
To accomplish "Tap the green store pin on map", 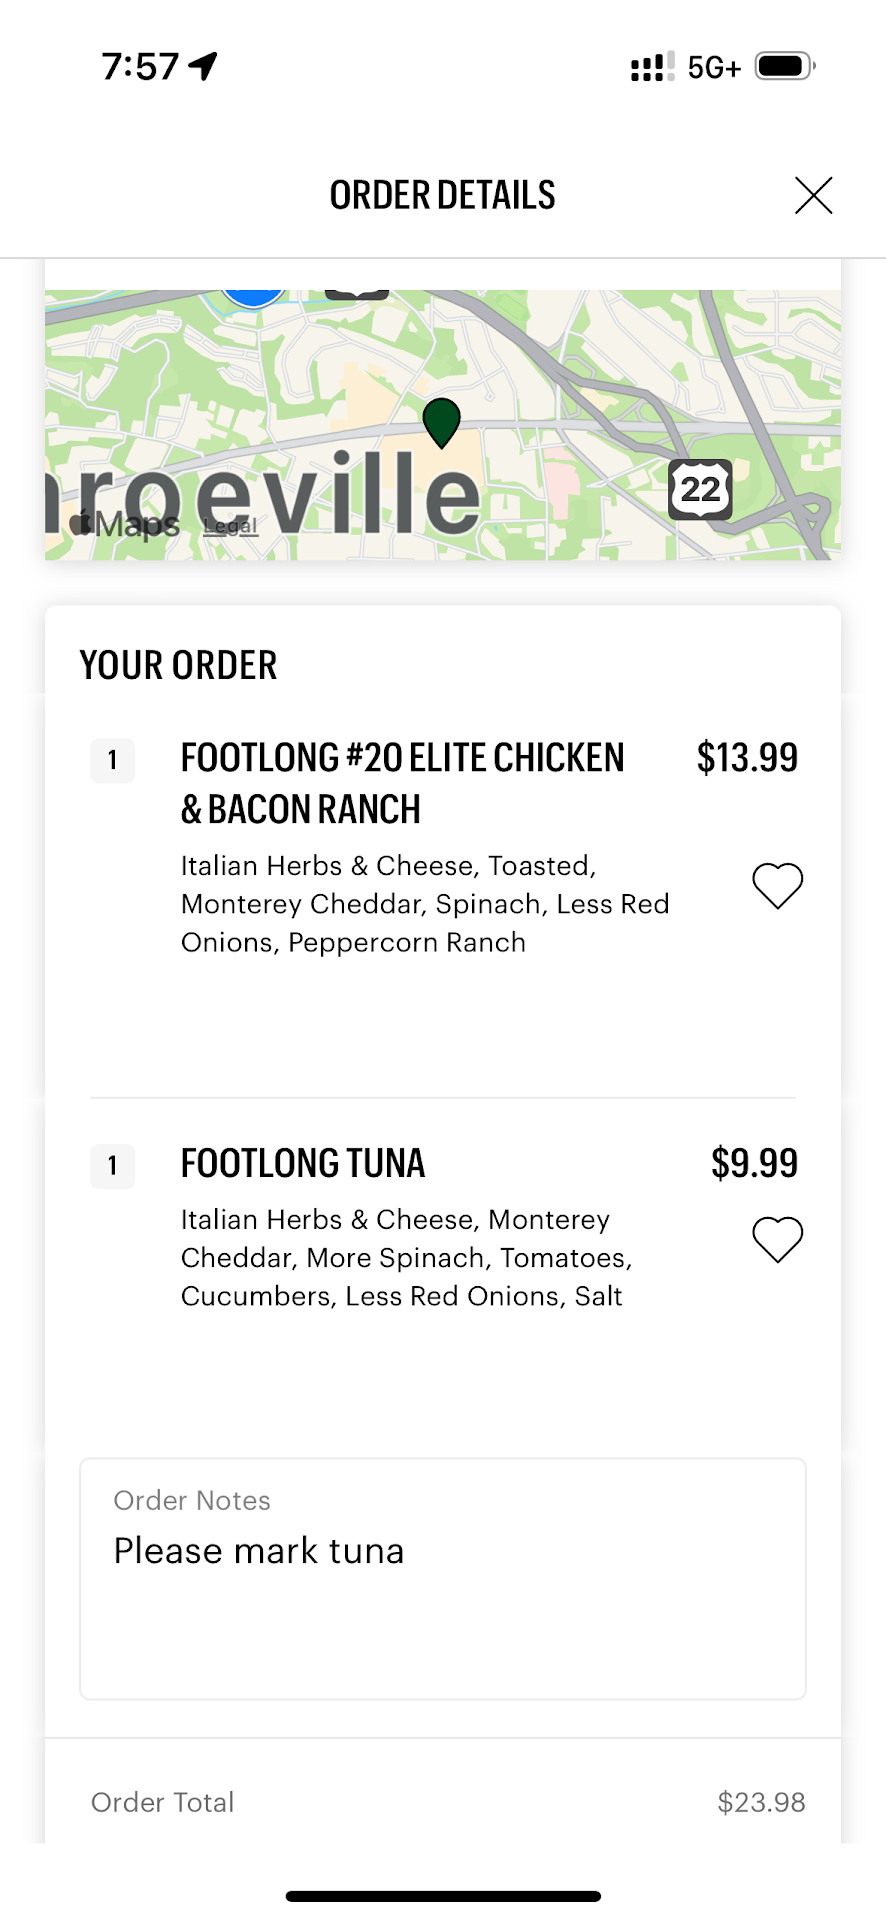I will (441, 421).
